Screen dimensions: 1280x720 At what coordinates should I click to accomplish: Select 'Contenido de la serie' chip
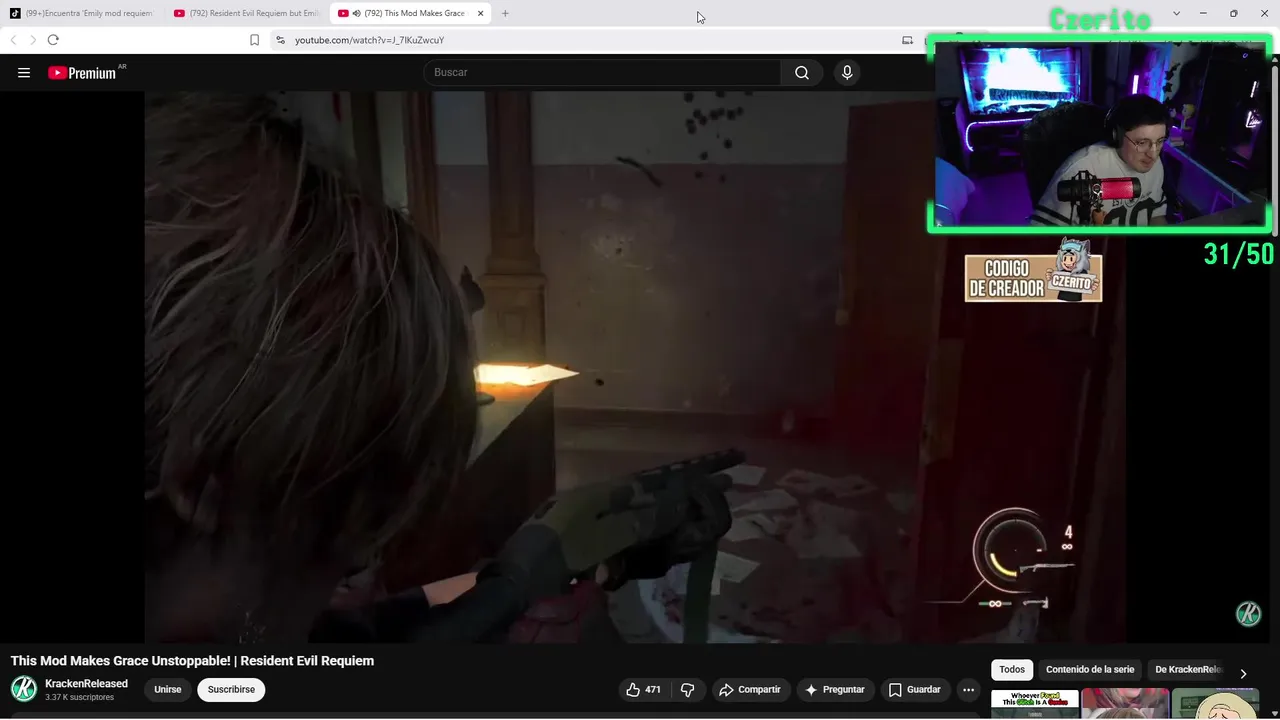pyautogui.click(x=1090, y=670)
